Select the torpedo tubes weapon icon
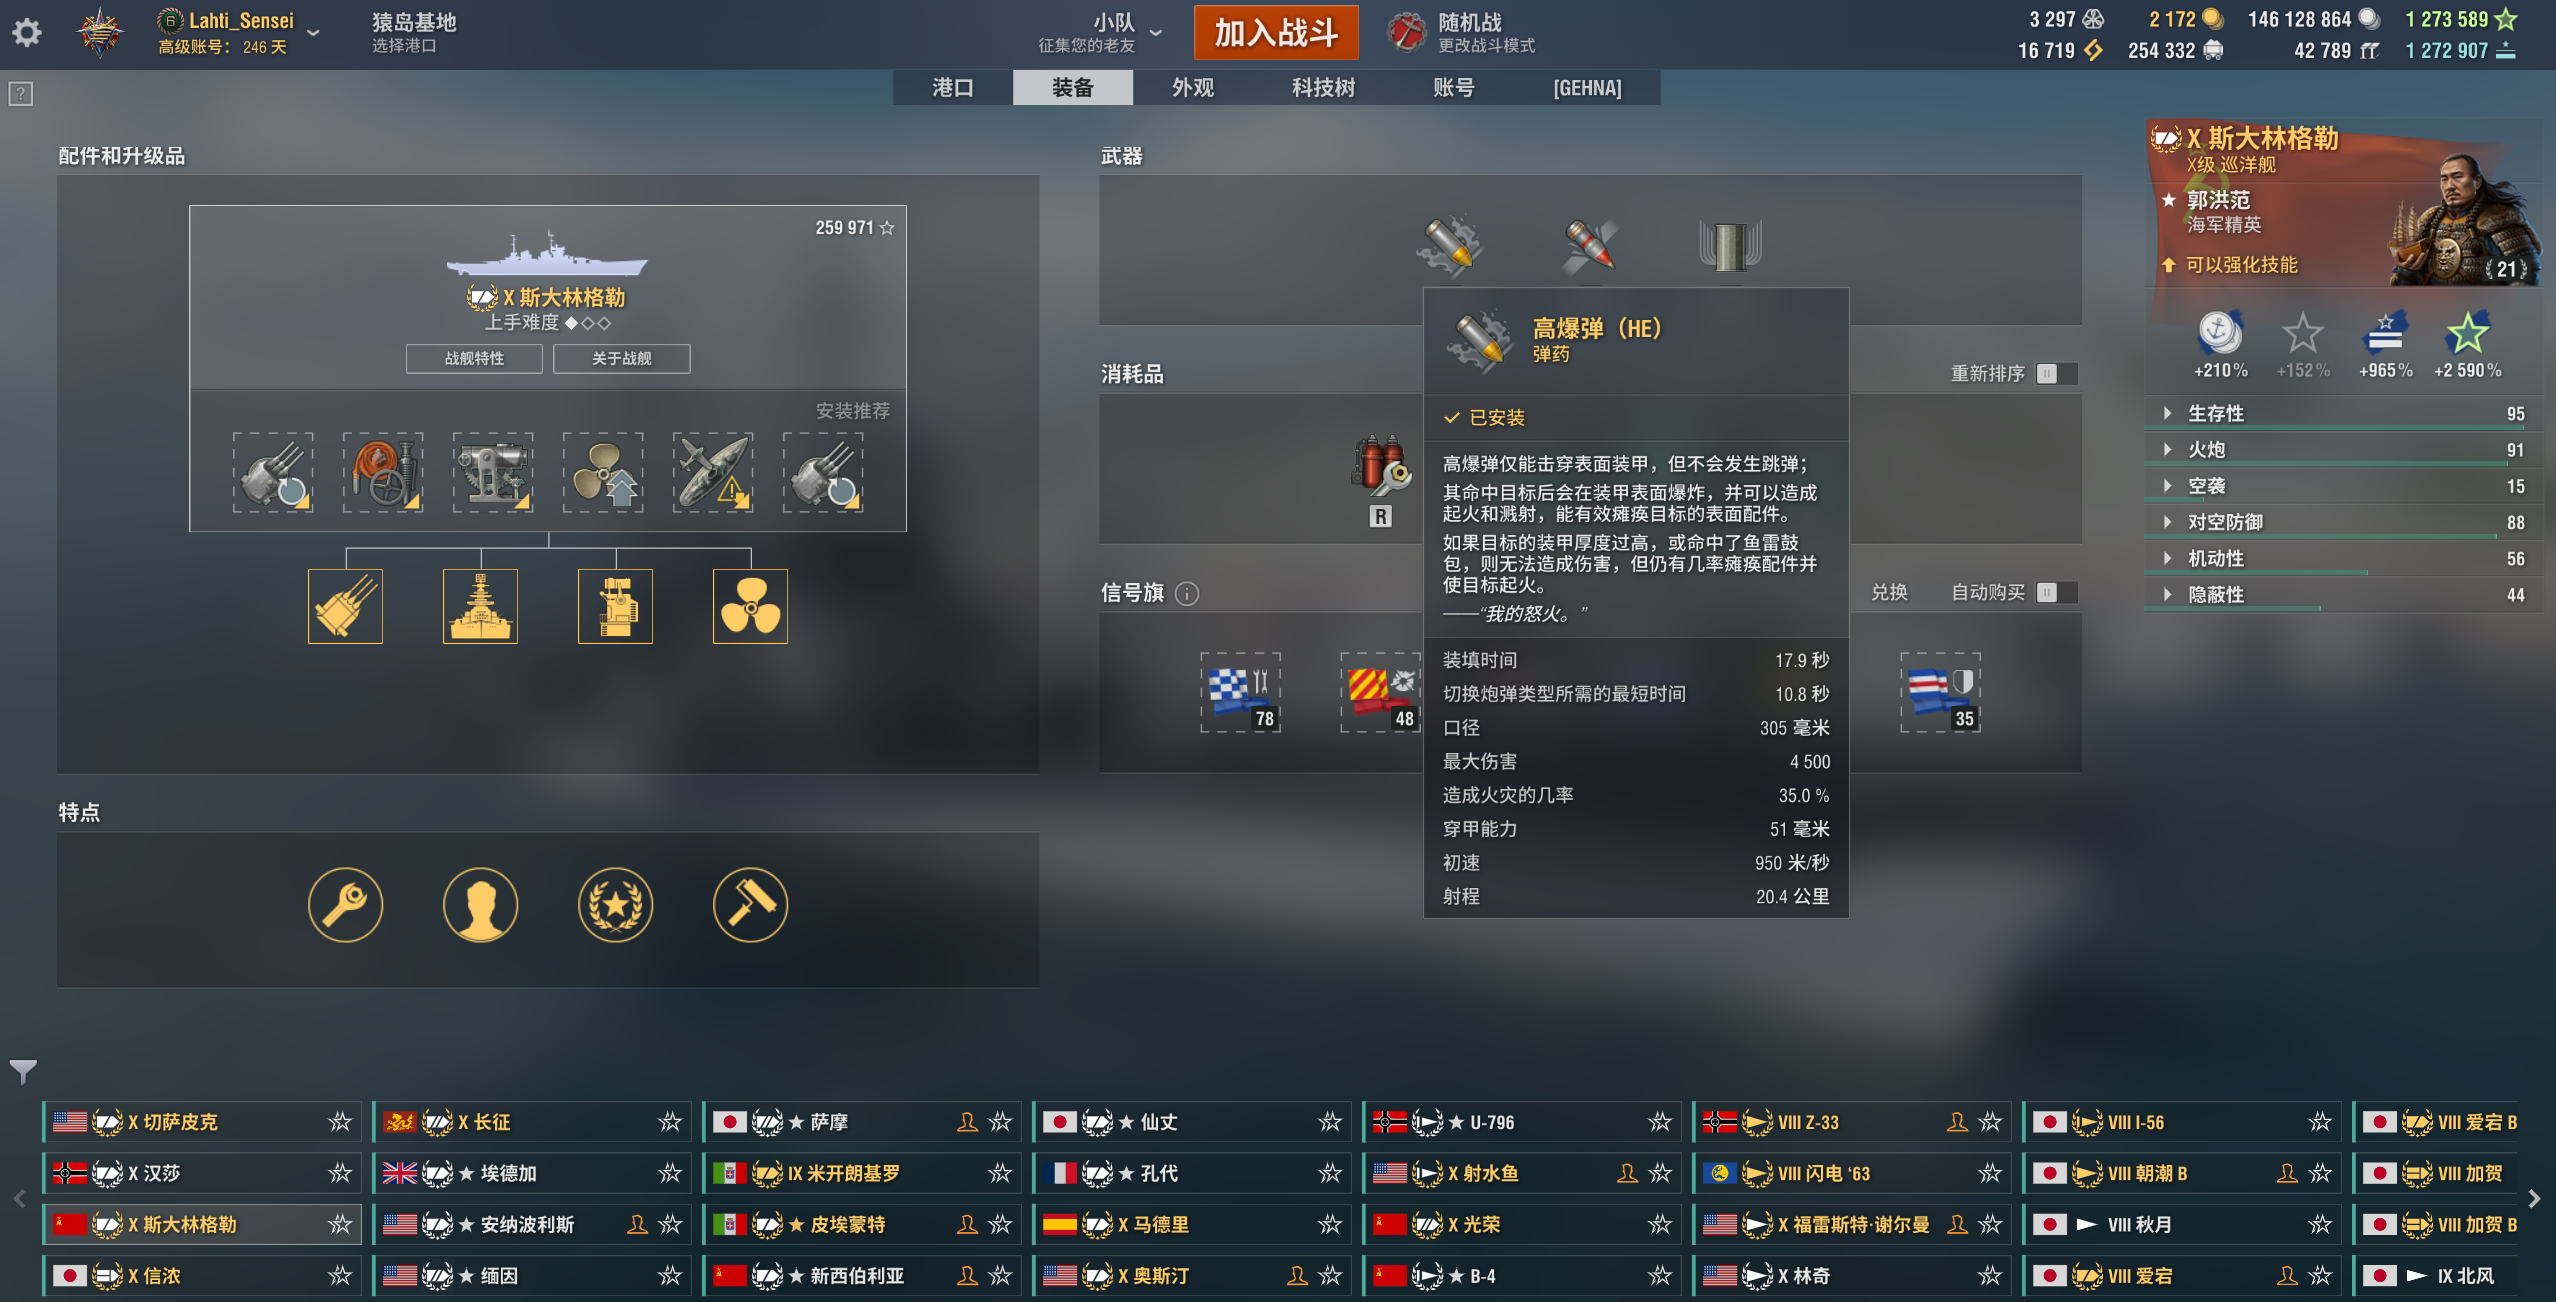Image resolution: width=2556 pixels, height=1302 pixels. (1730, 245)
